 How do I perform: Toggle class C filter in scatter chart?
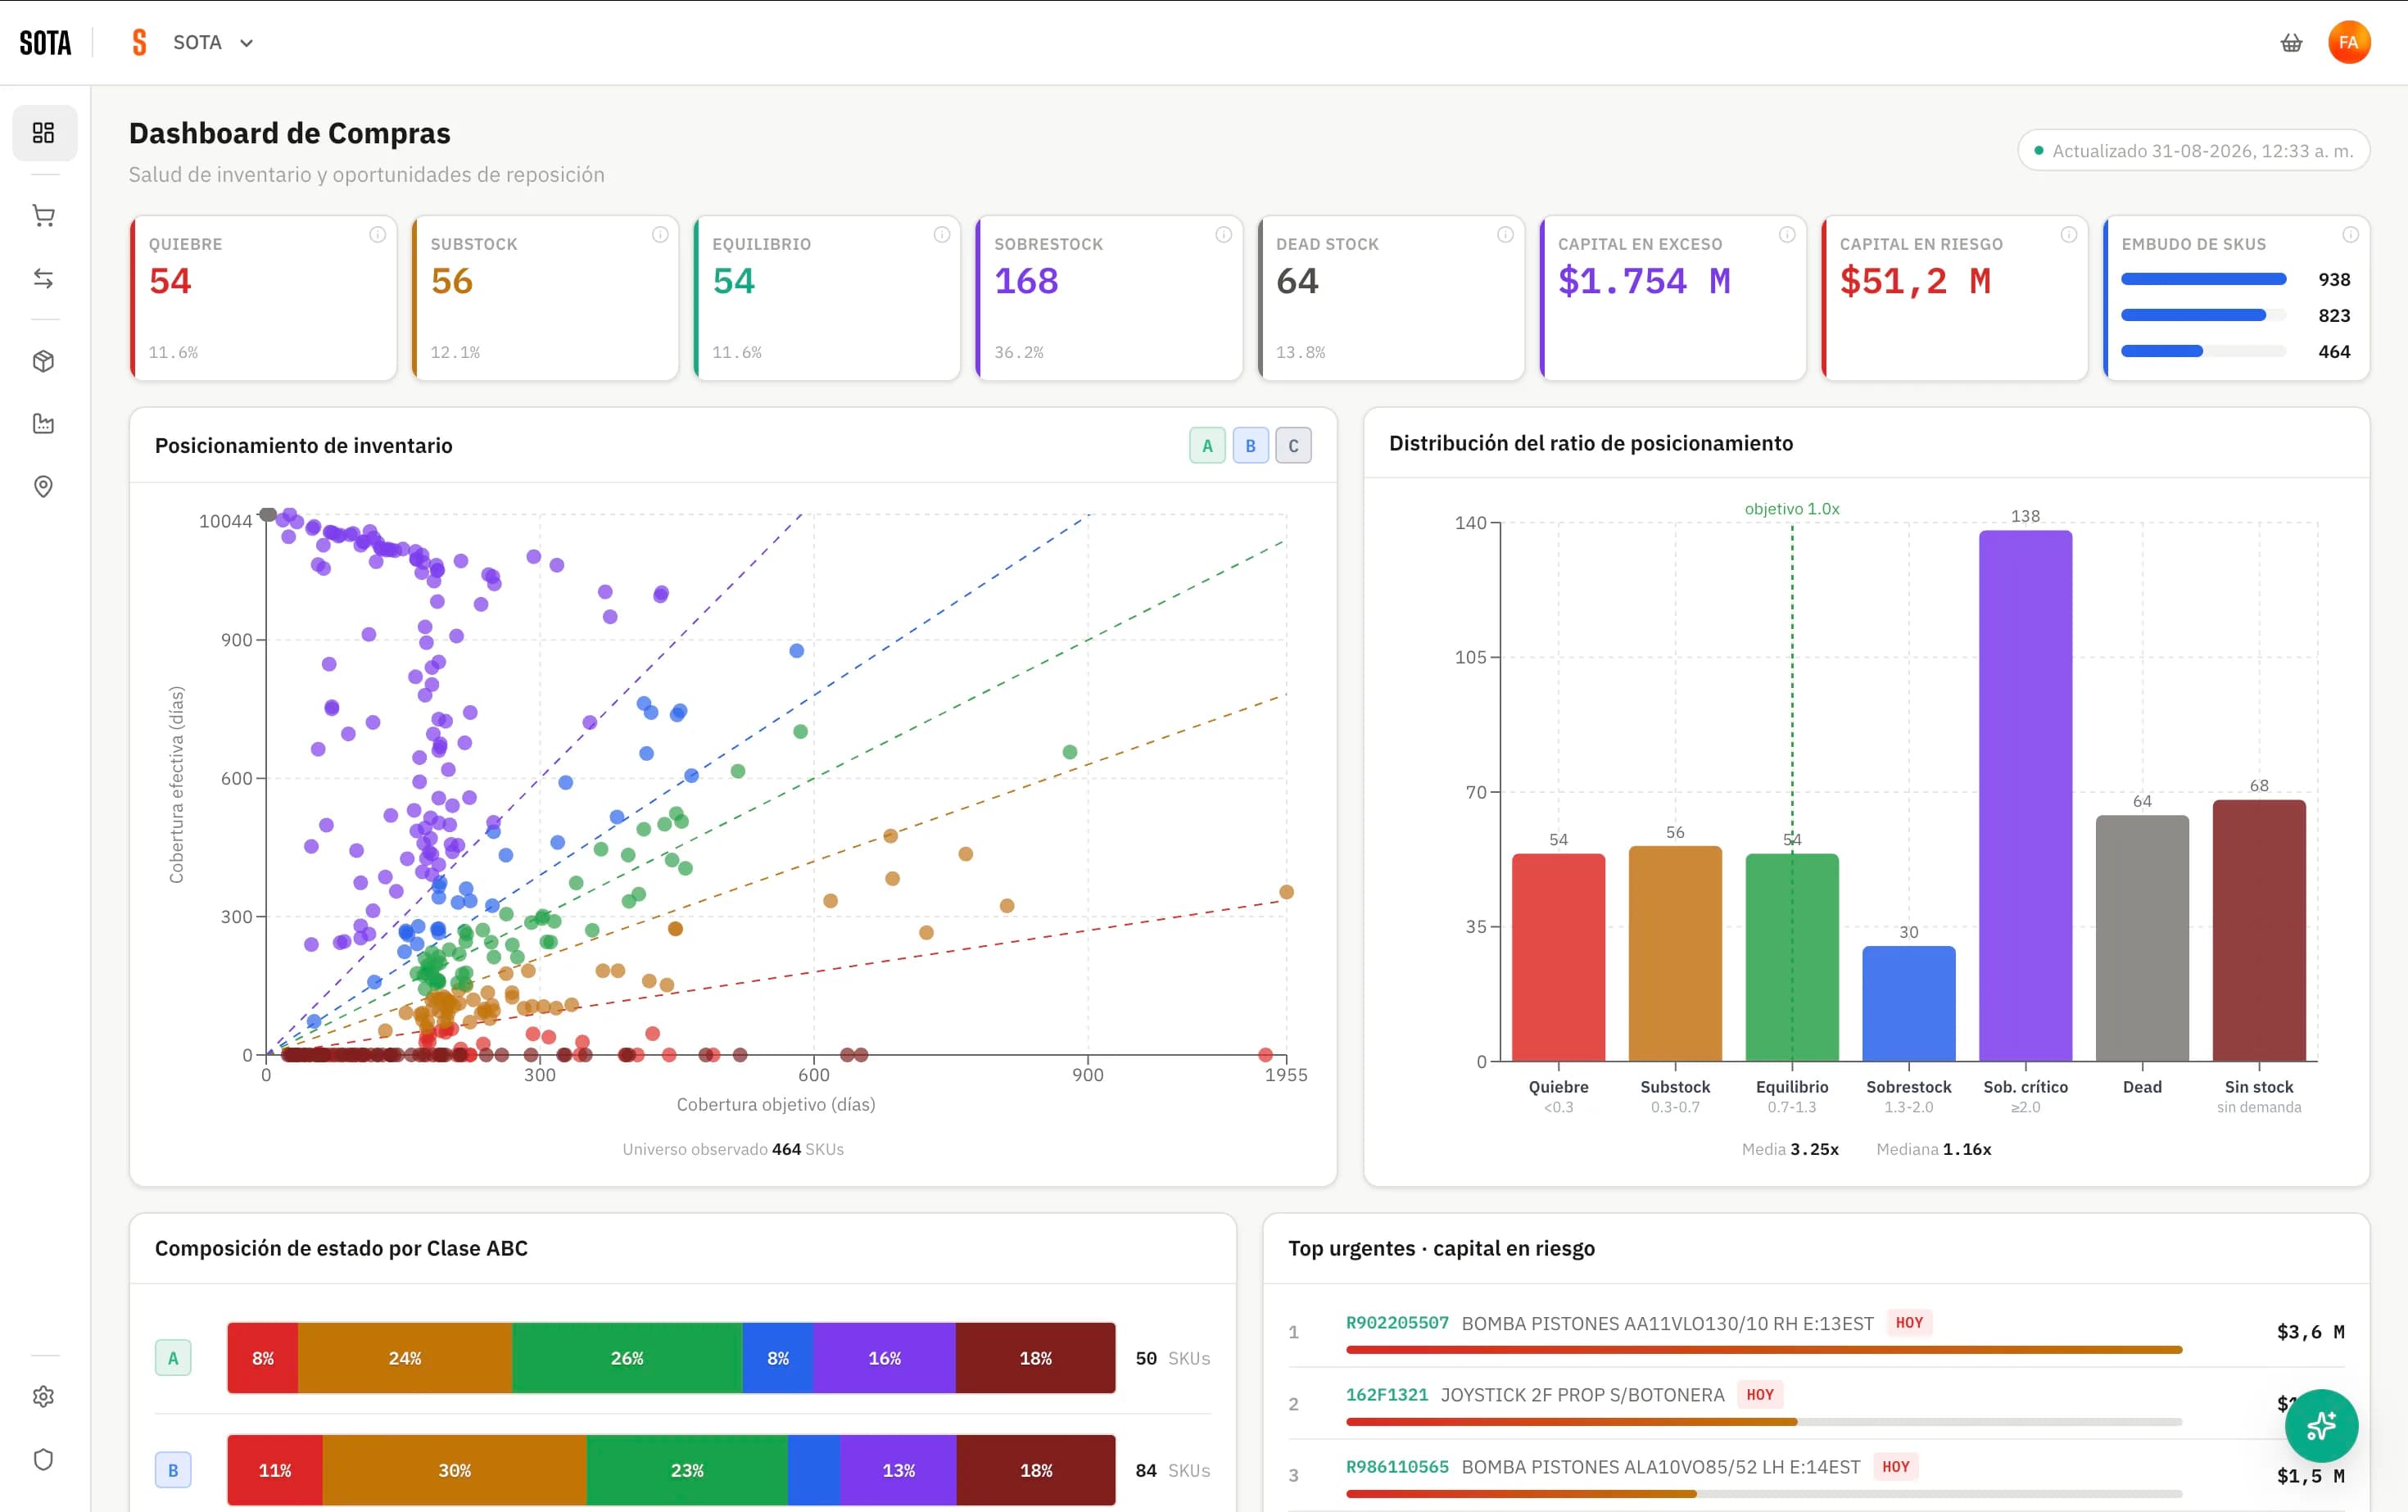pos(1293,446)
